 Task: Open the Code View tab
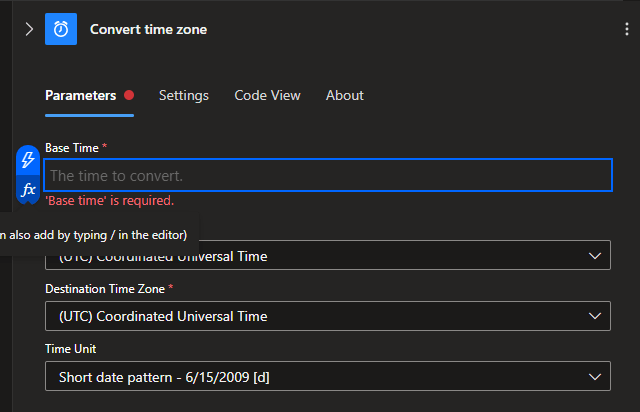(x=267, y=95)
